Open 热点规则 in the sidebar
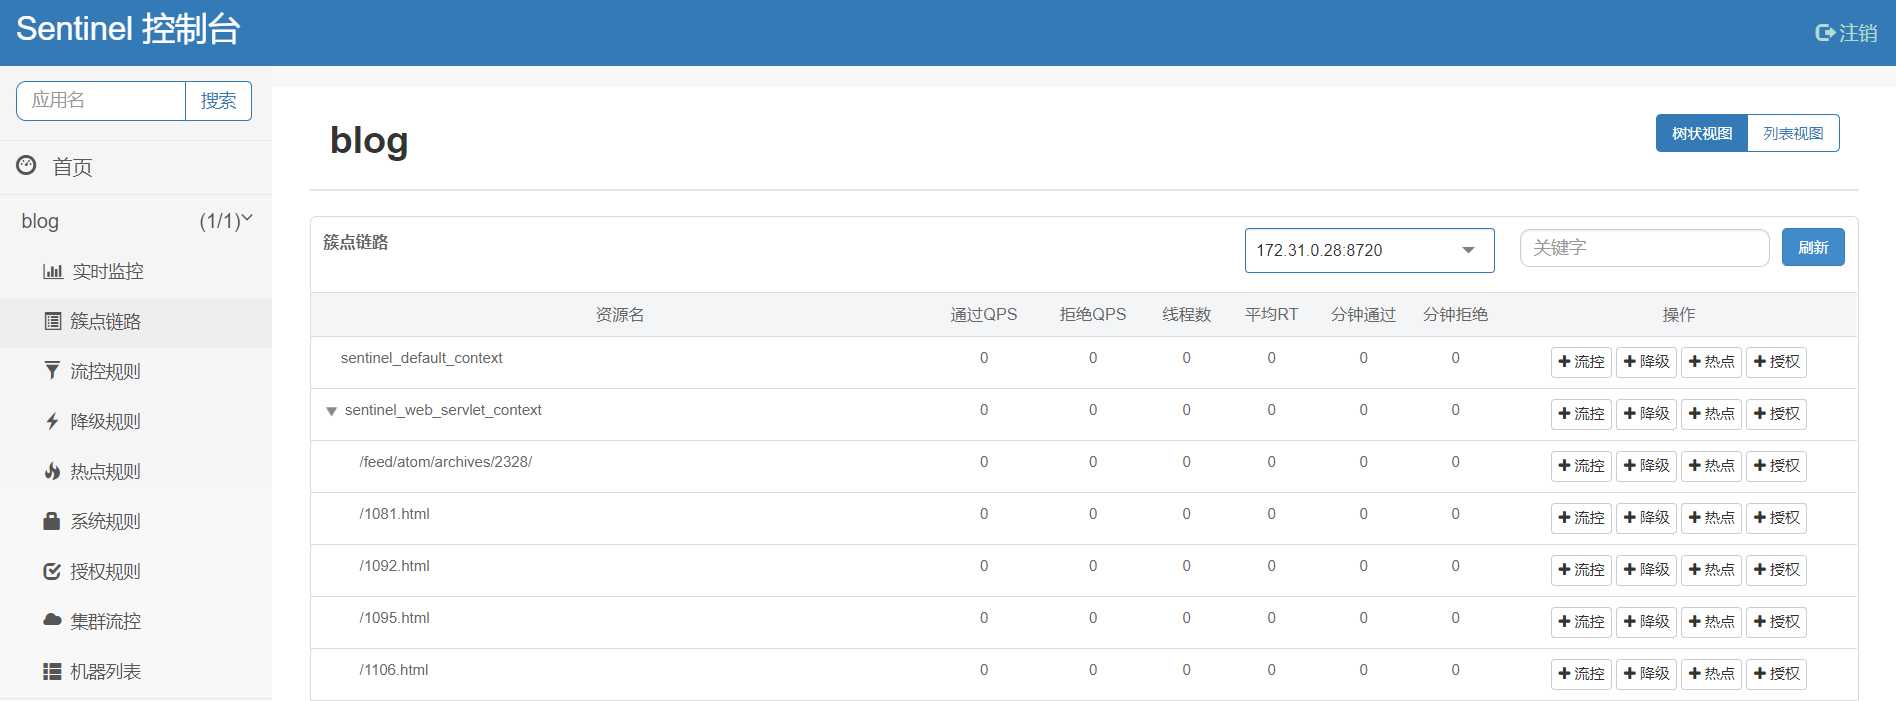 coord(105,471)
